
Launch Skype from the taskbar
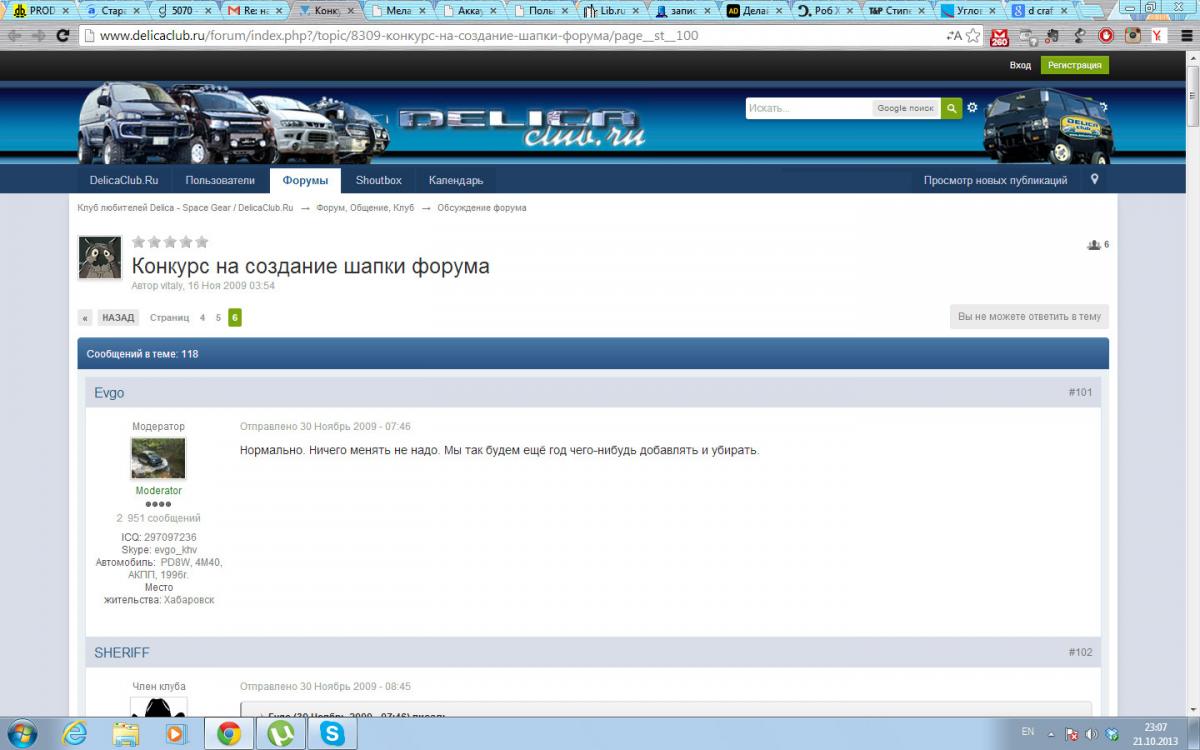332,734
